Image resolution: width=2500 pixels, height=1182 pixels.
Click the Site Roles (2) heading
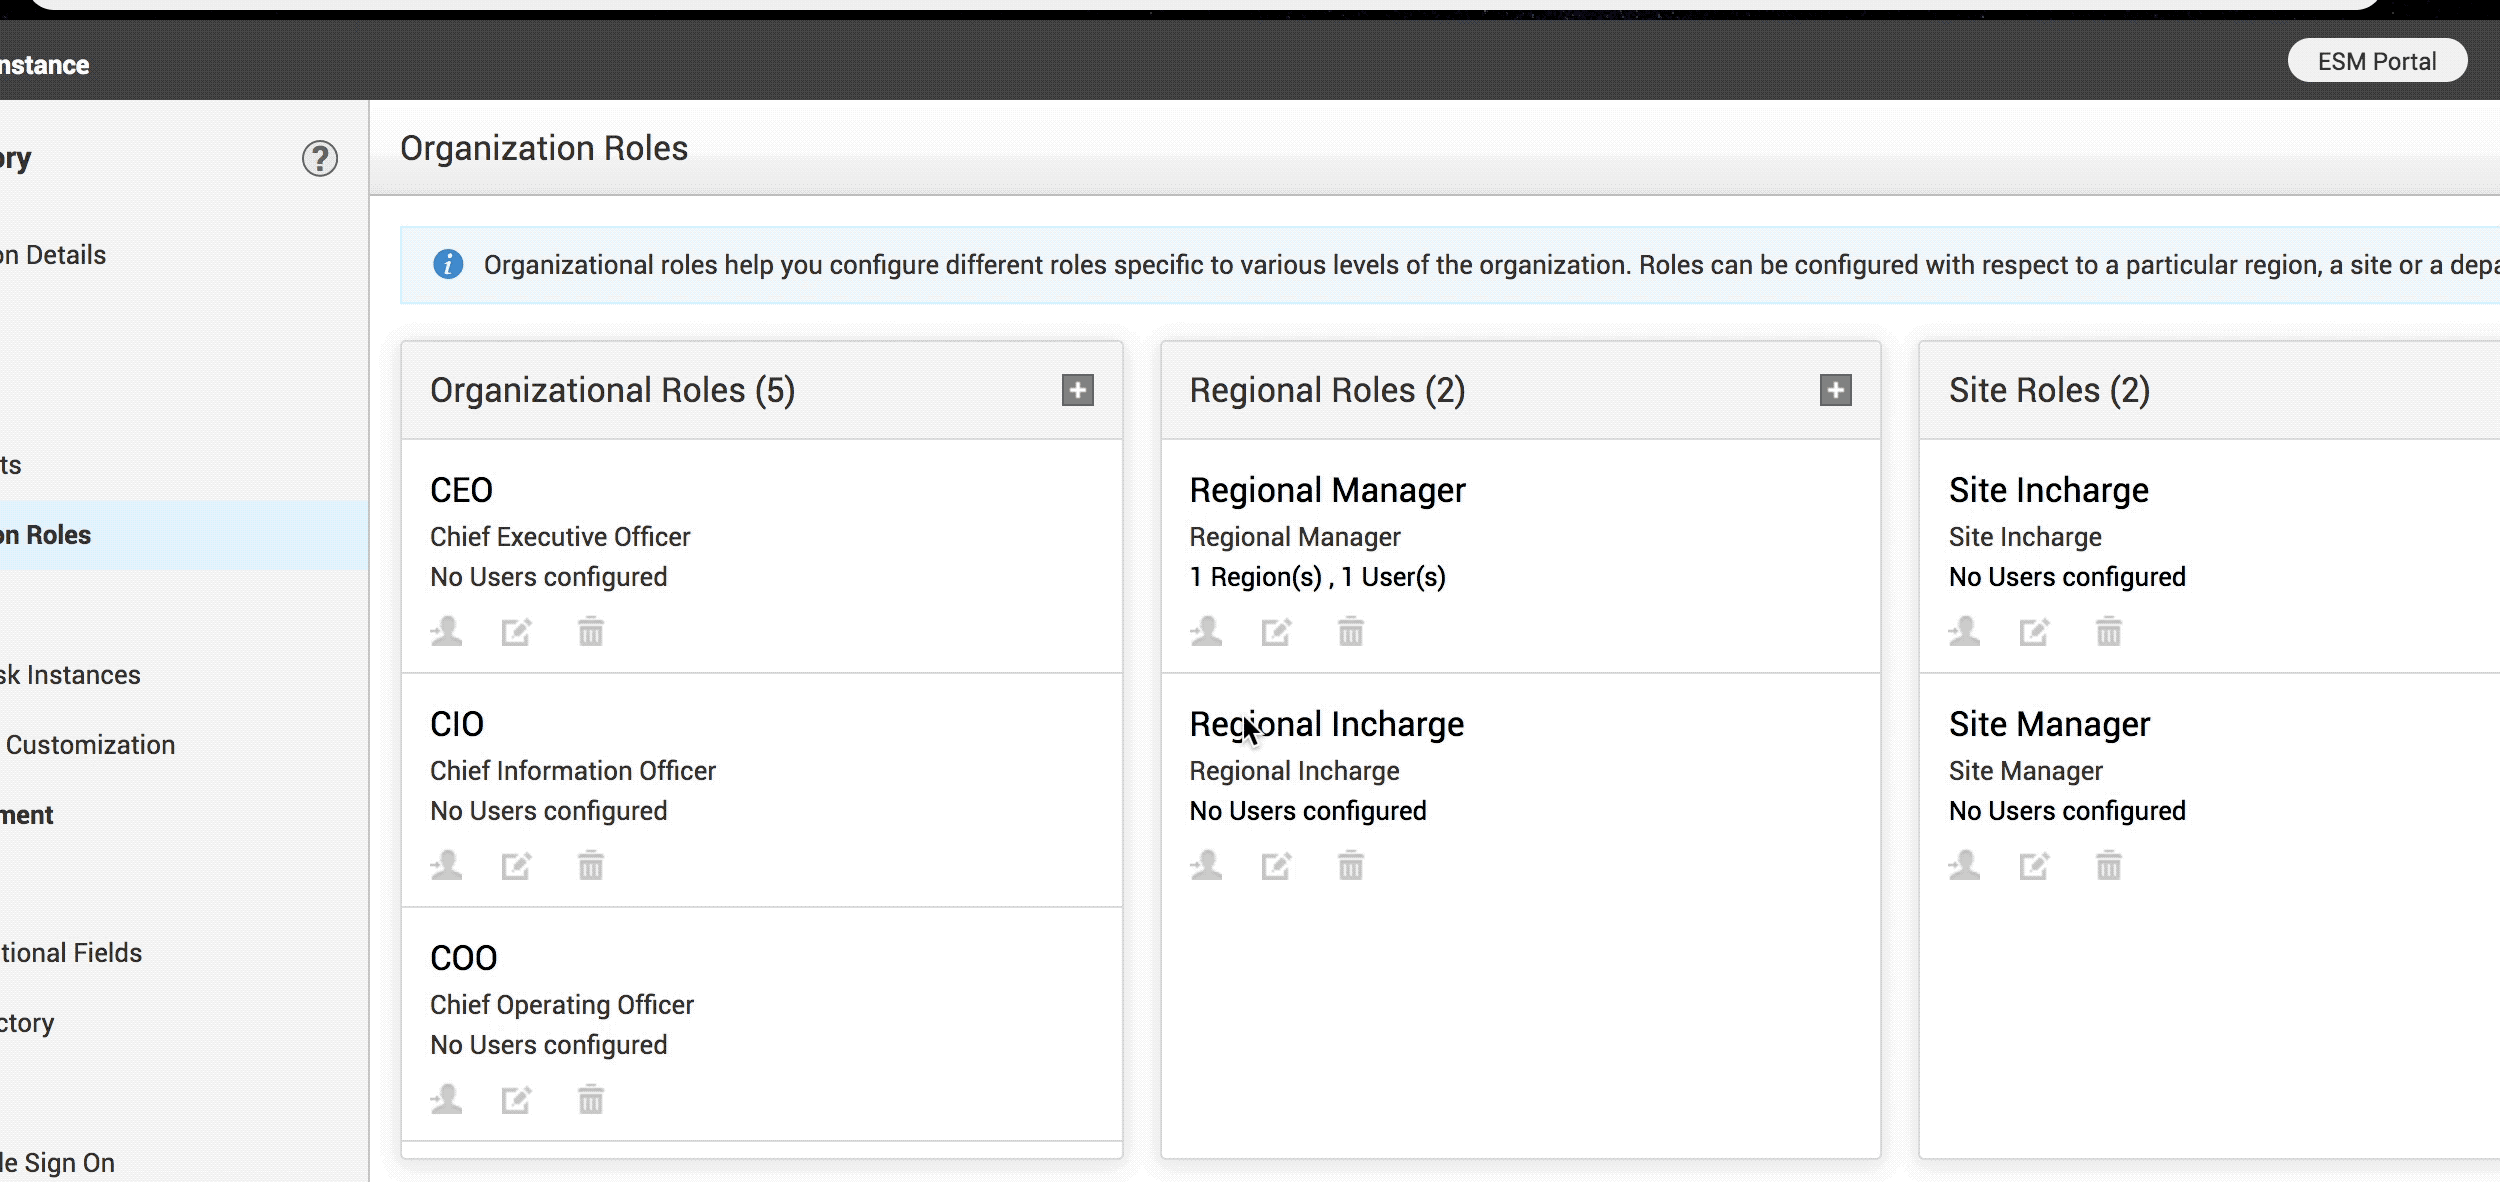coord(2049,390)
